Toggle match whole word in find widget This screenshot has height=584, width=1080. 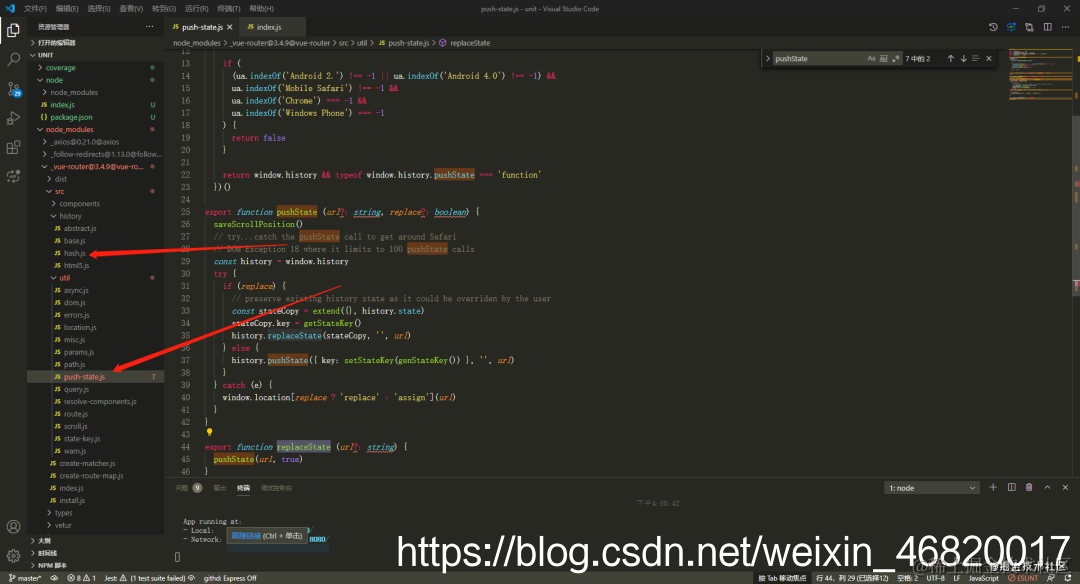pyautogui.click(x=884, y=59)
